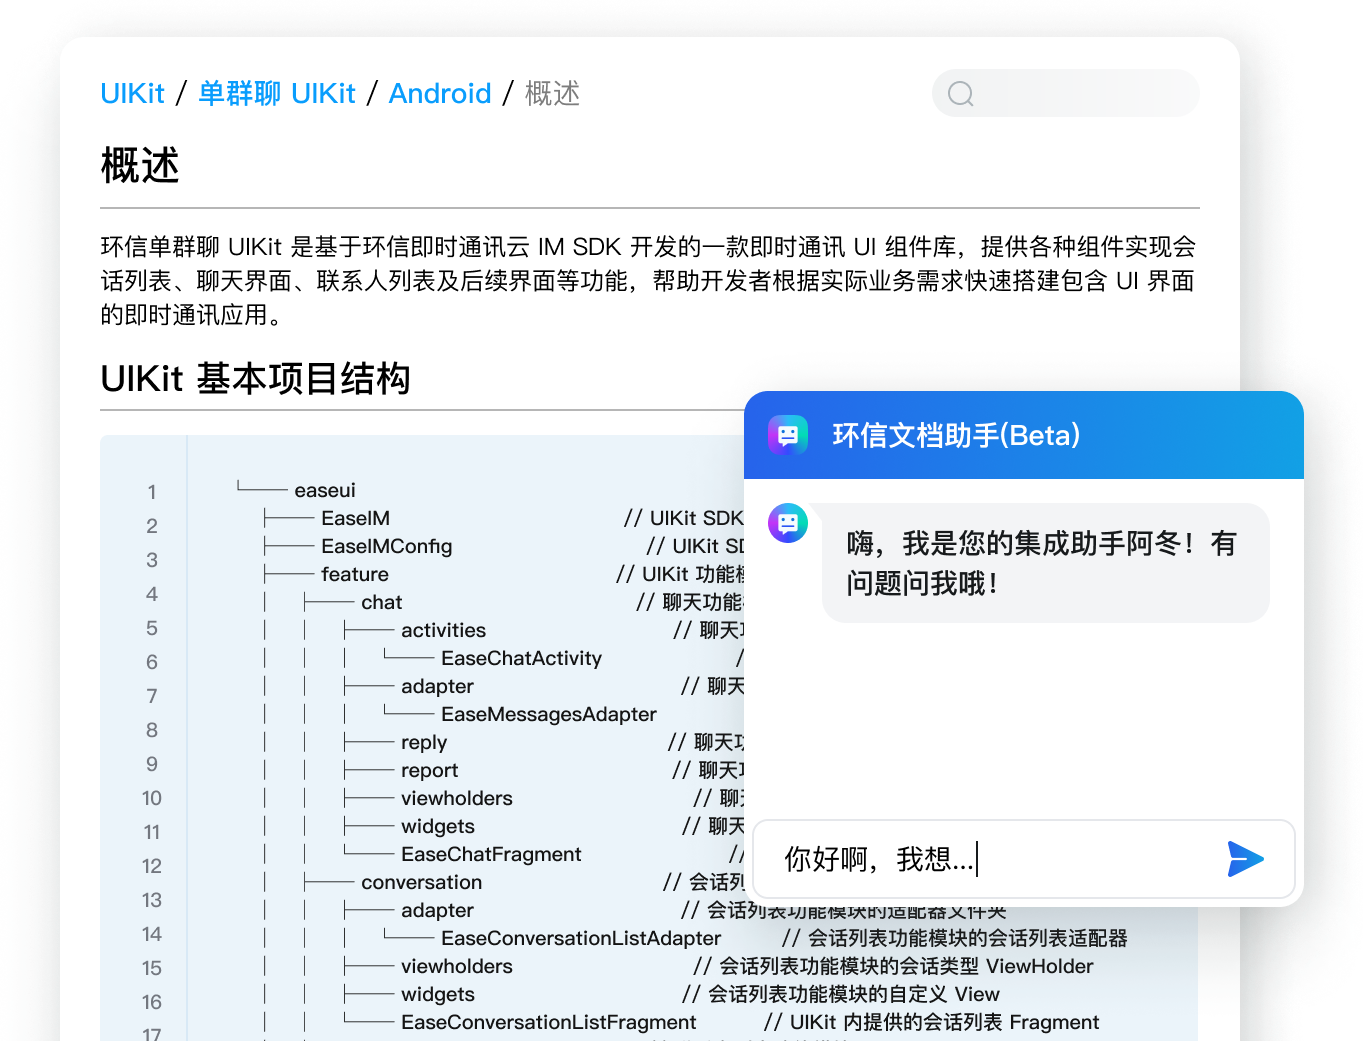Click the UIKit 基本项目结构 section heading
Viewport: 1363px width, 1041px height.
[x=255, y=379]
